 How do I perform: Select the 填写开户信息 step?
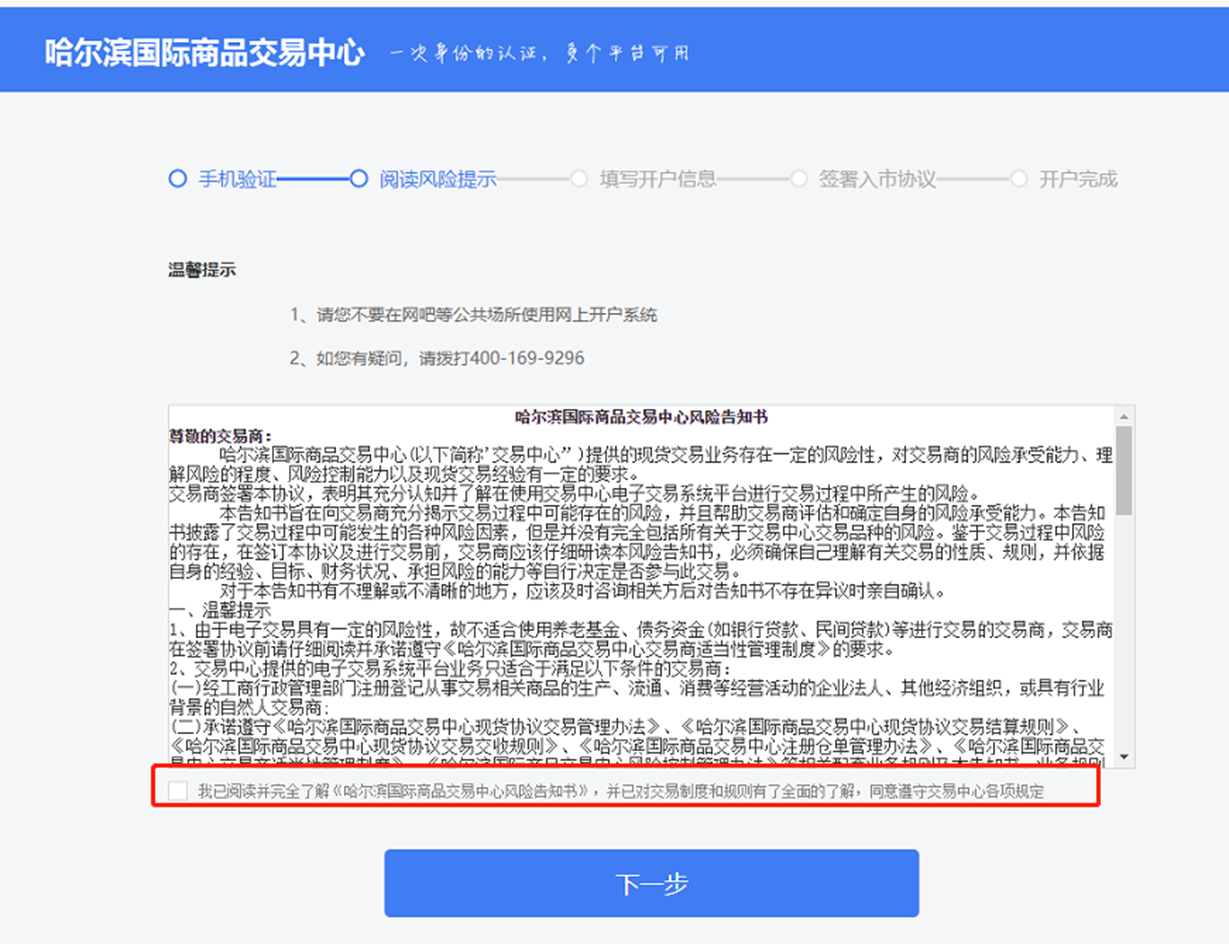click(x=658, y=179)
